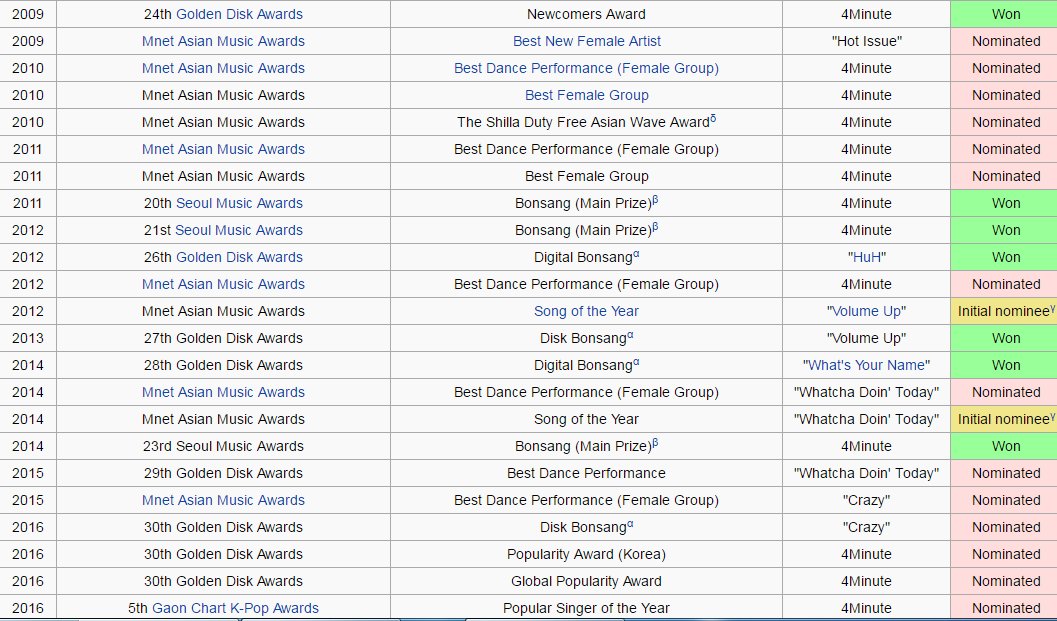Open the Best New Female Artist link

click(x=586, y=41)
